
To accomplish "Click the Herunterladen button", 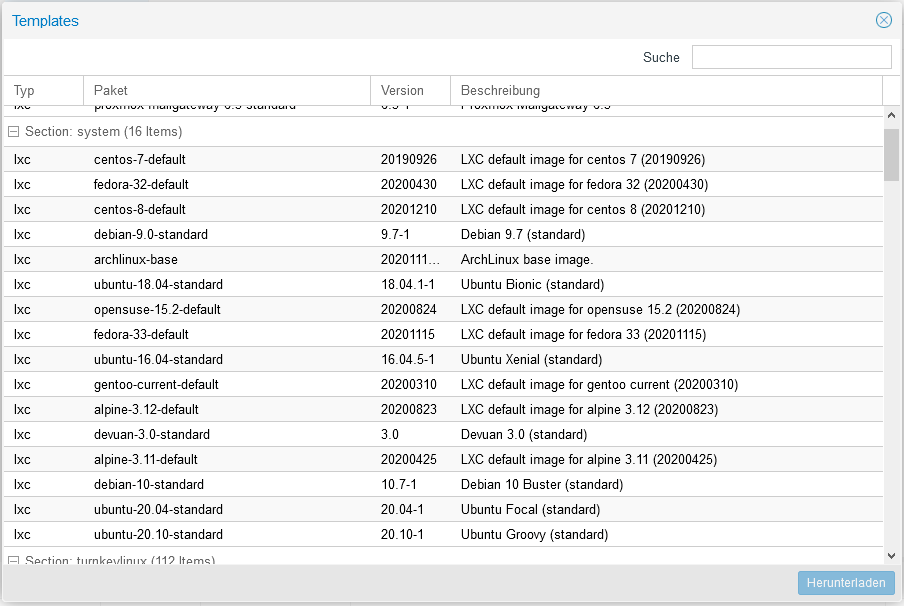I will pos(846,583).
